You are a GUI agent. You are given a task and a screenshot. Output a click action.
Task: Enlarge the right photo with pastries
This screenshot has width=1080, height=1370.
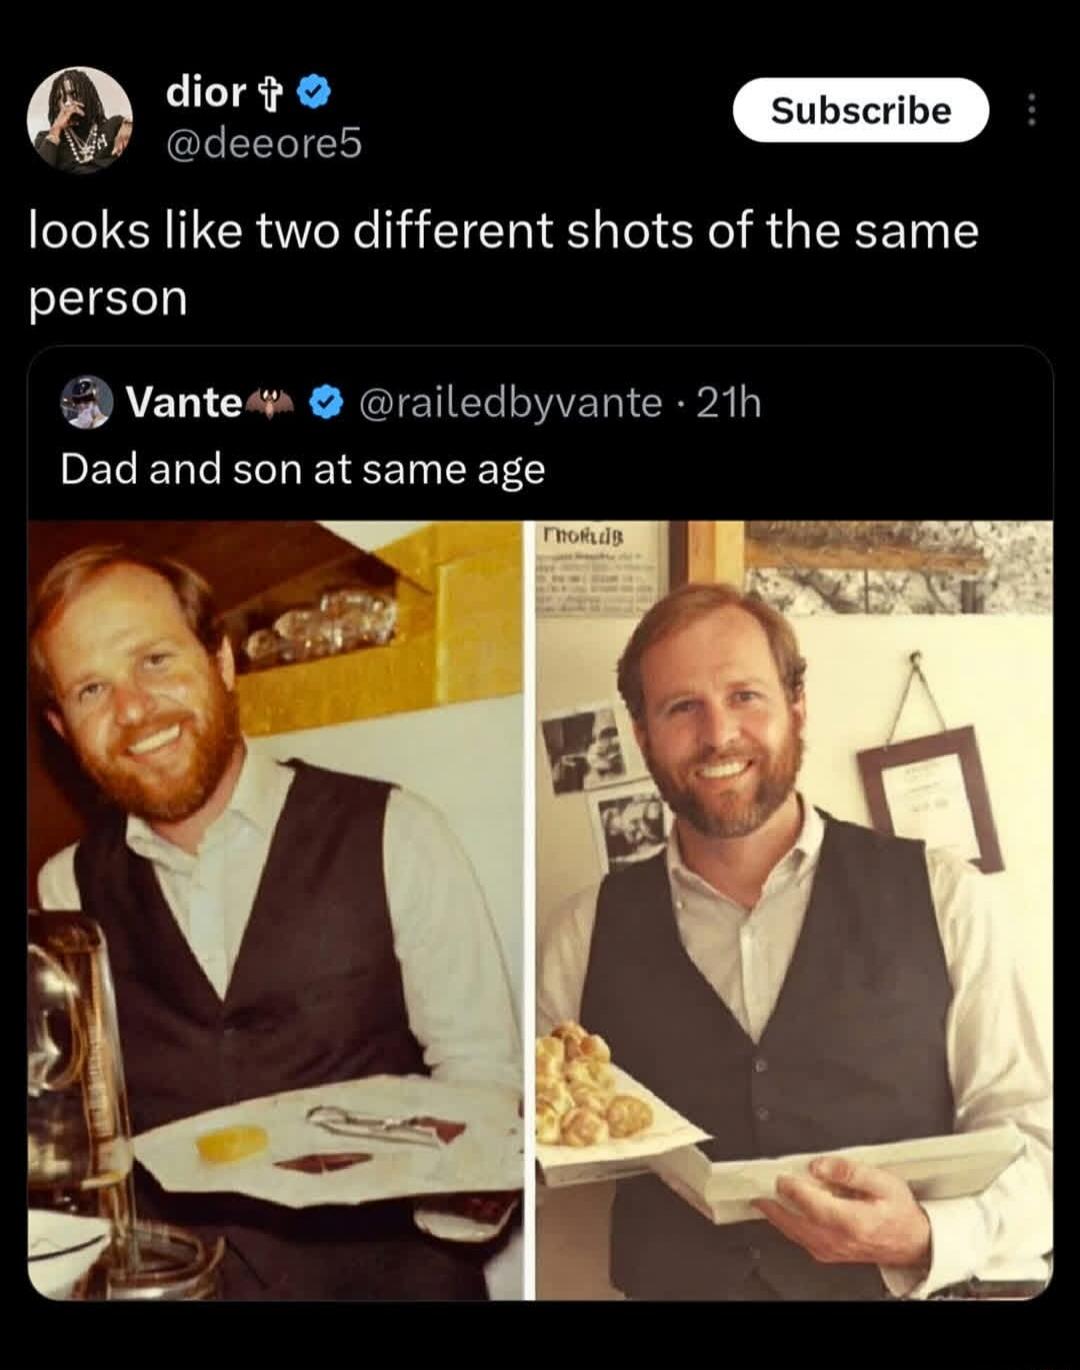pyautogui.click(x=794, y=910)
